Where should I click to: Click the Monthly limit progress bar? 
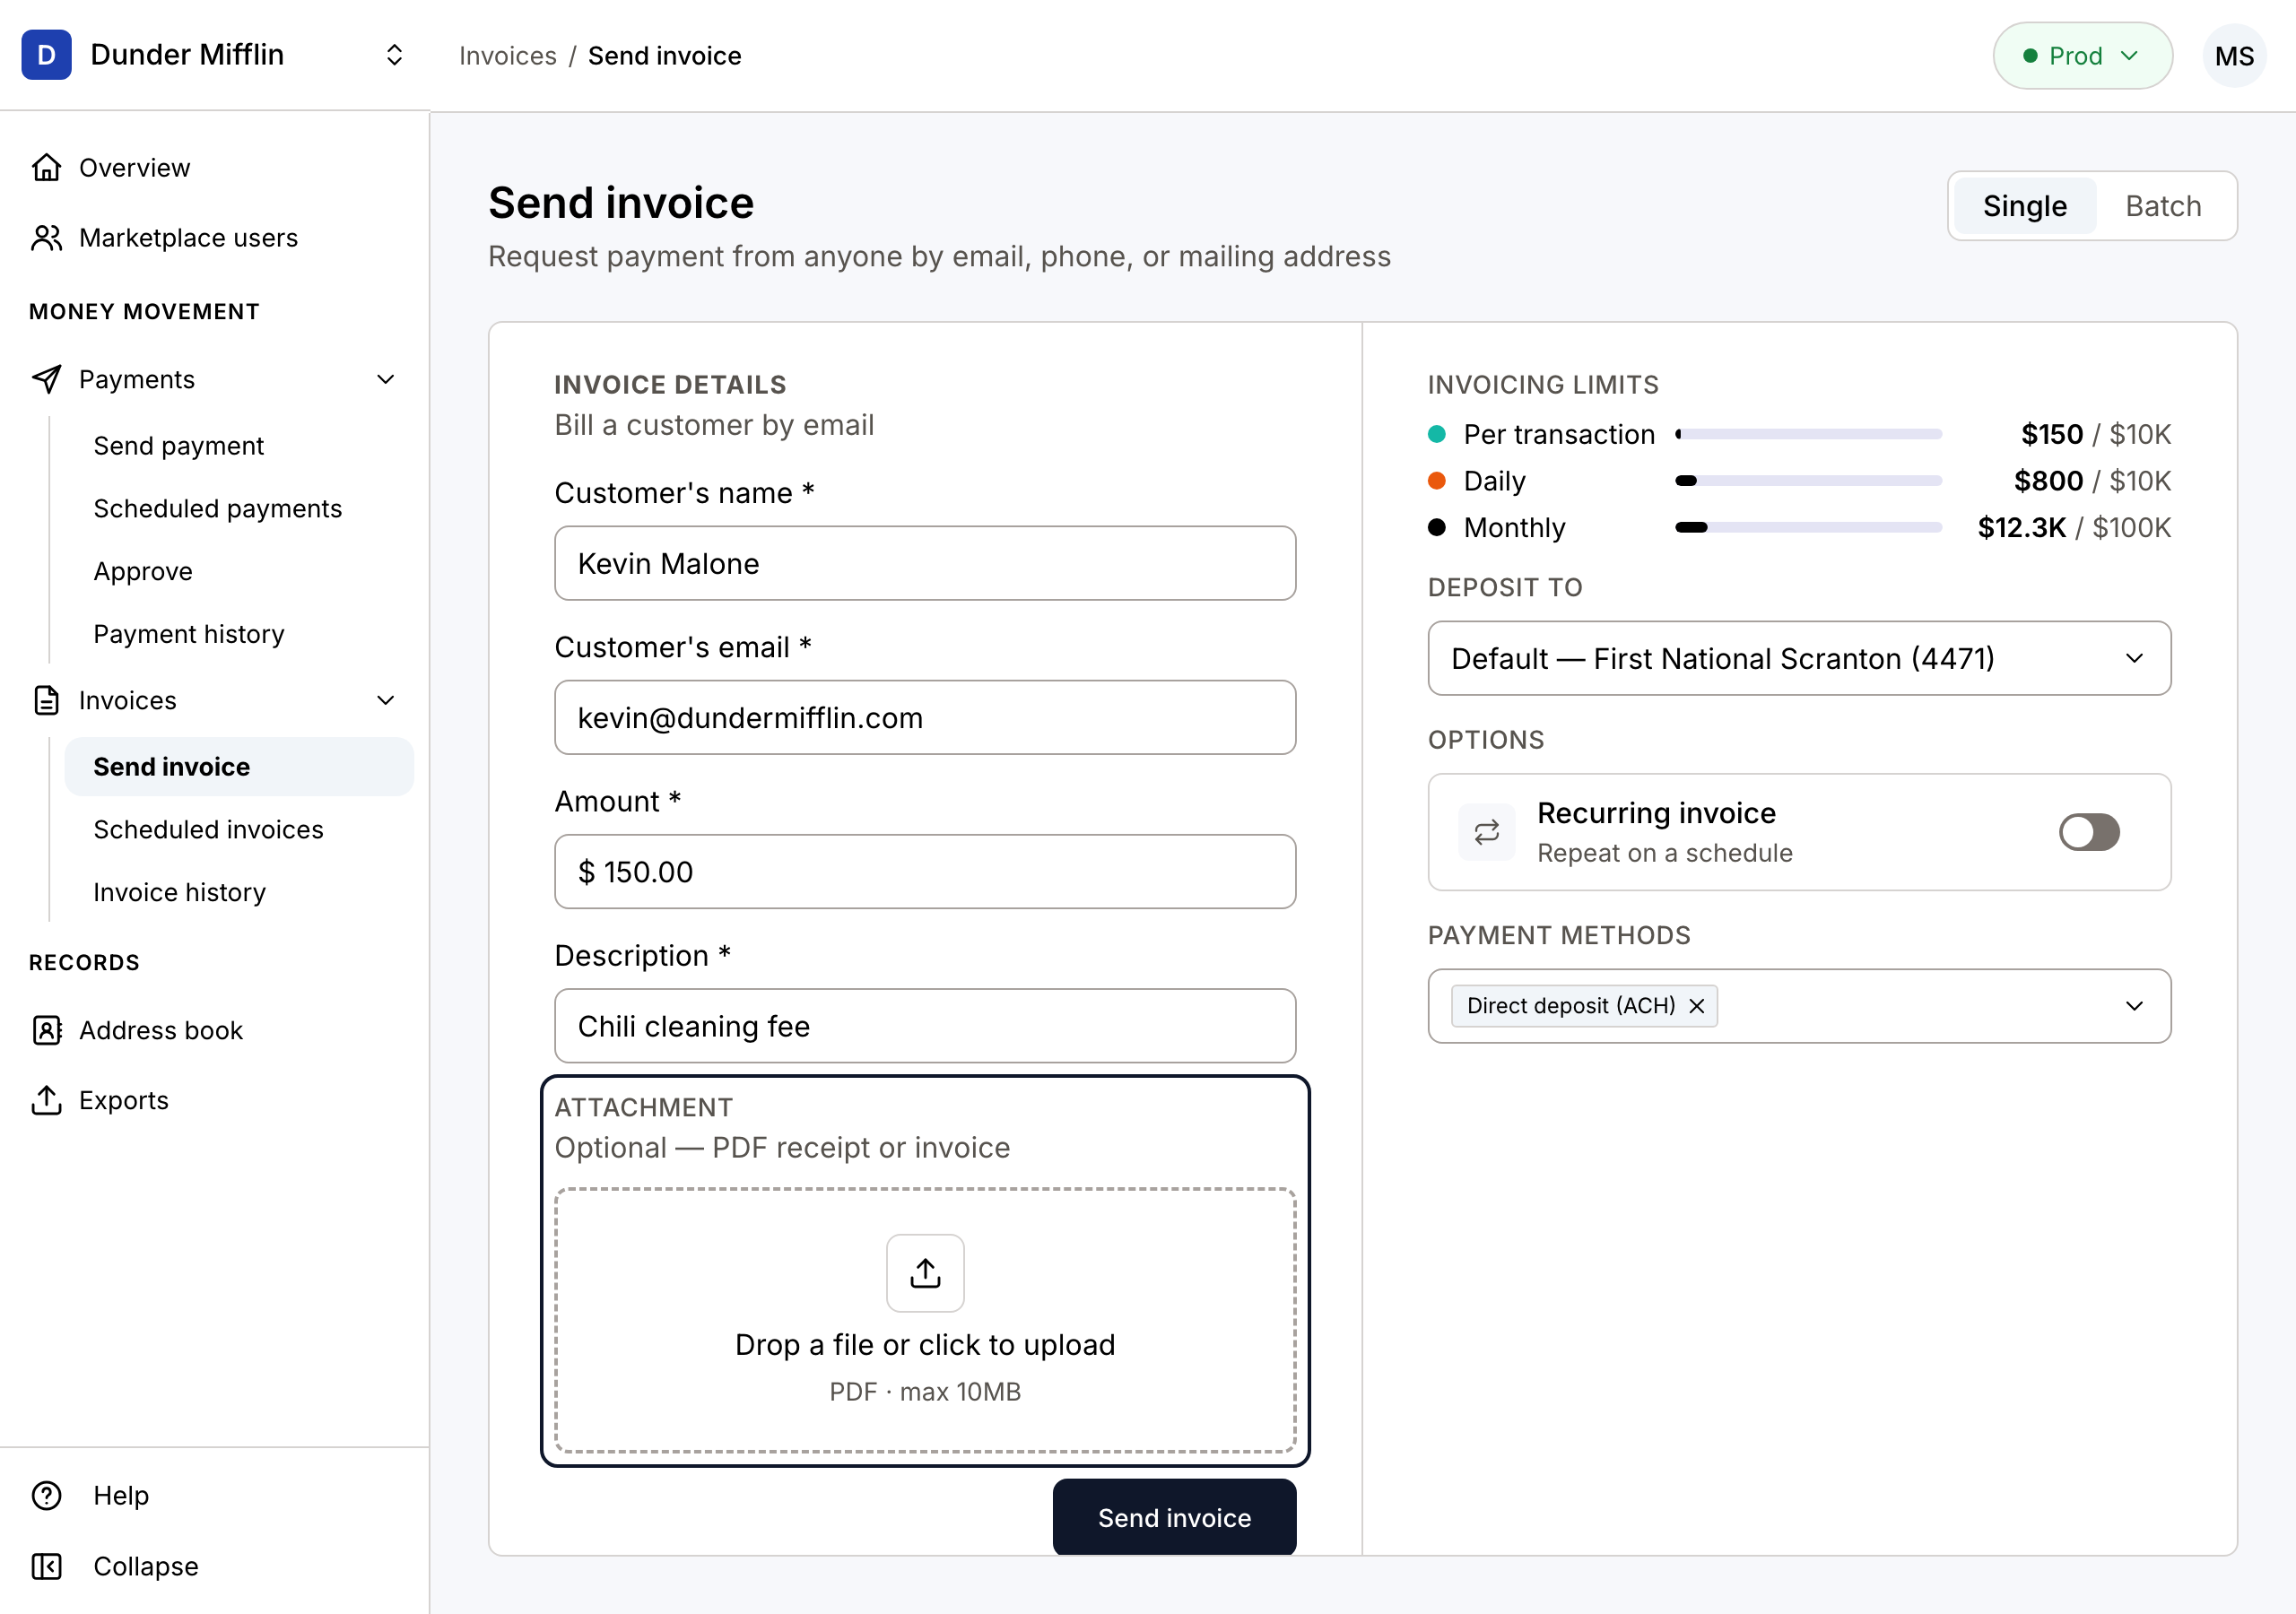1808,527
